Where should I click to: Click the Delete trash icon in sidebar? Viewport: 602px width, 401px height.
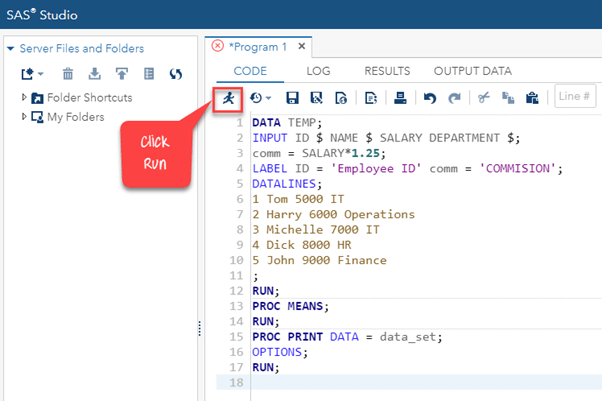tap(68, 73)
